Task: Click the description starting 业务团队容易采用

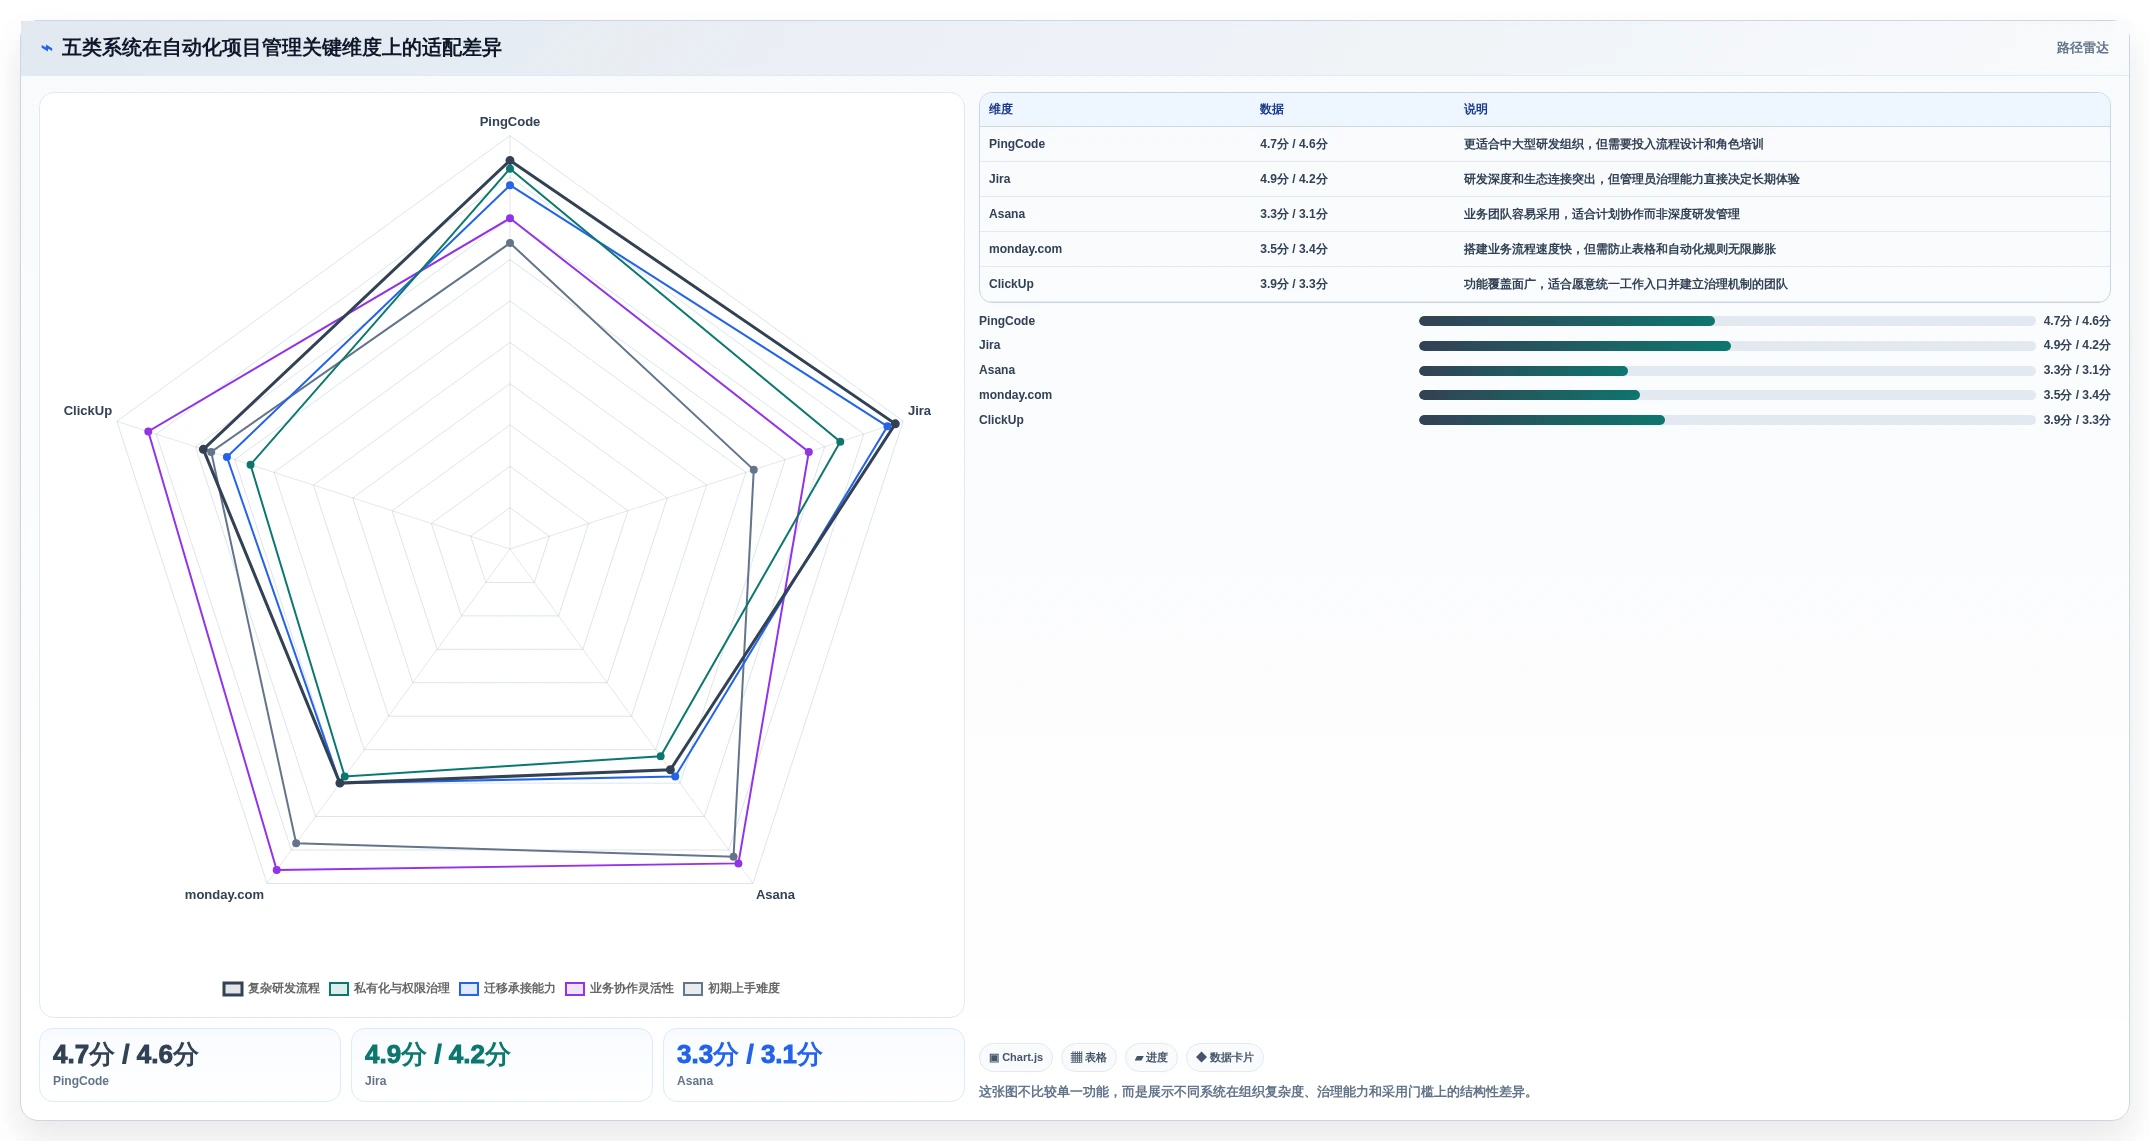Action: tap(1602, 214)
